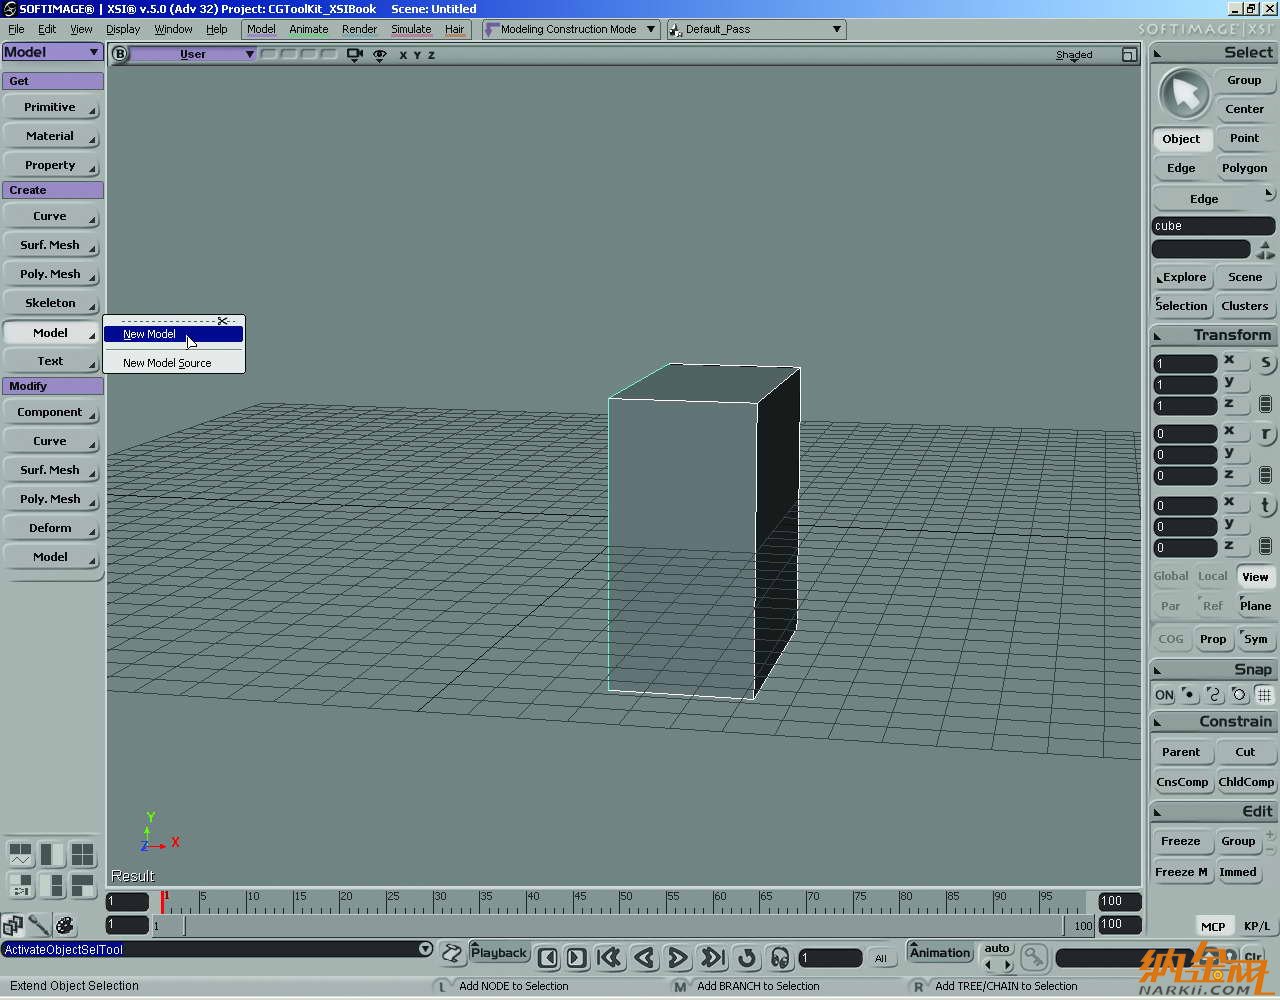Open the Shaded display mode dropdown
Screen dimensions: 1280x1000
click(x=1074, y=55)
